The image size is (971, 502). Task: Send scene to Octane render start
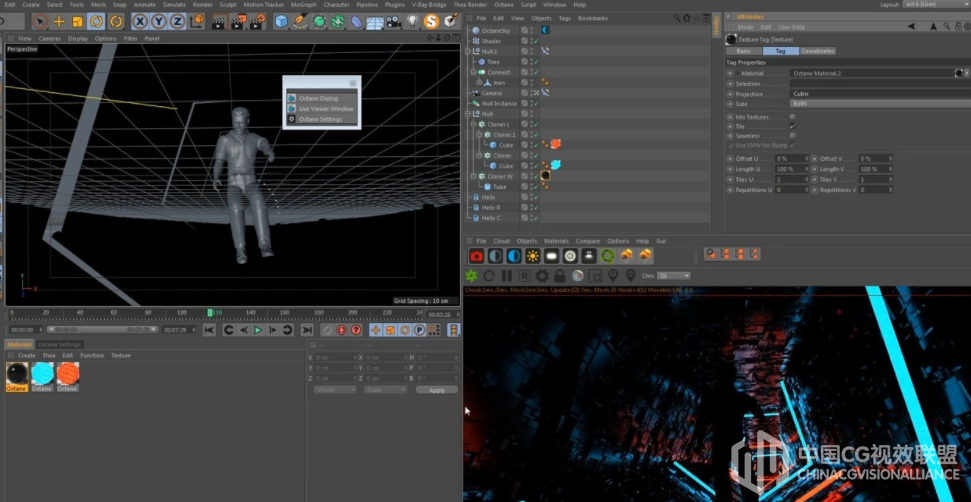click(x=472, y=275)
